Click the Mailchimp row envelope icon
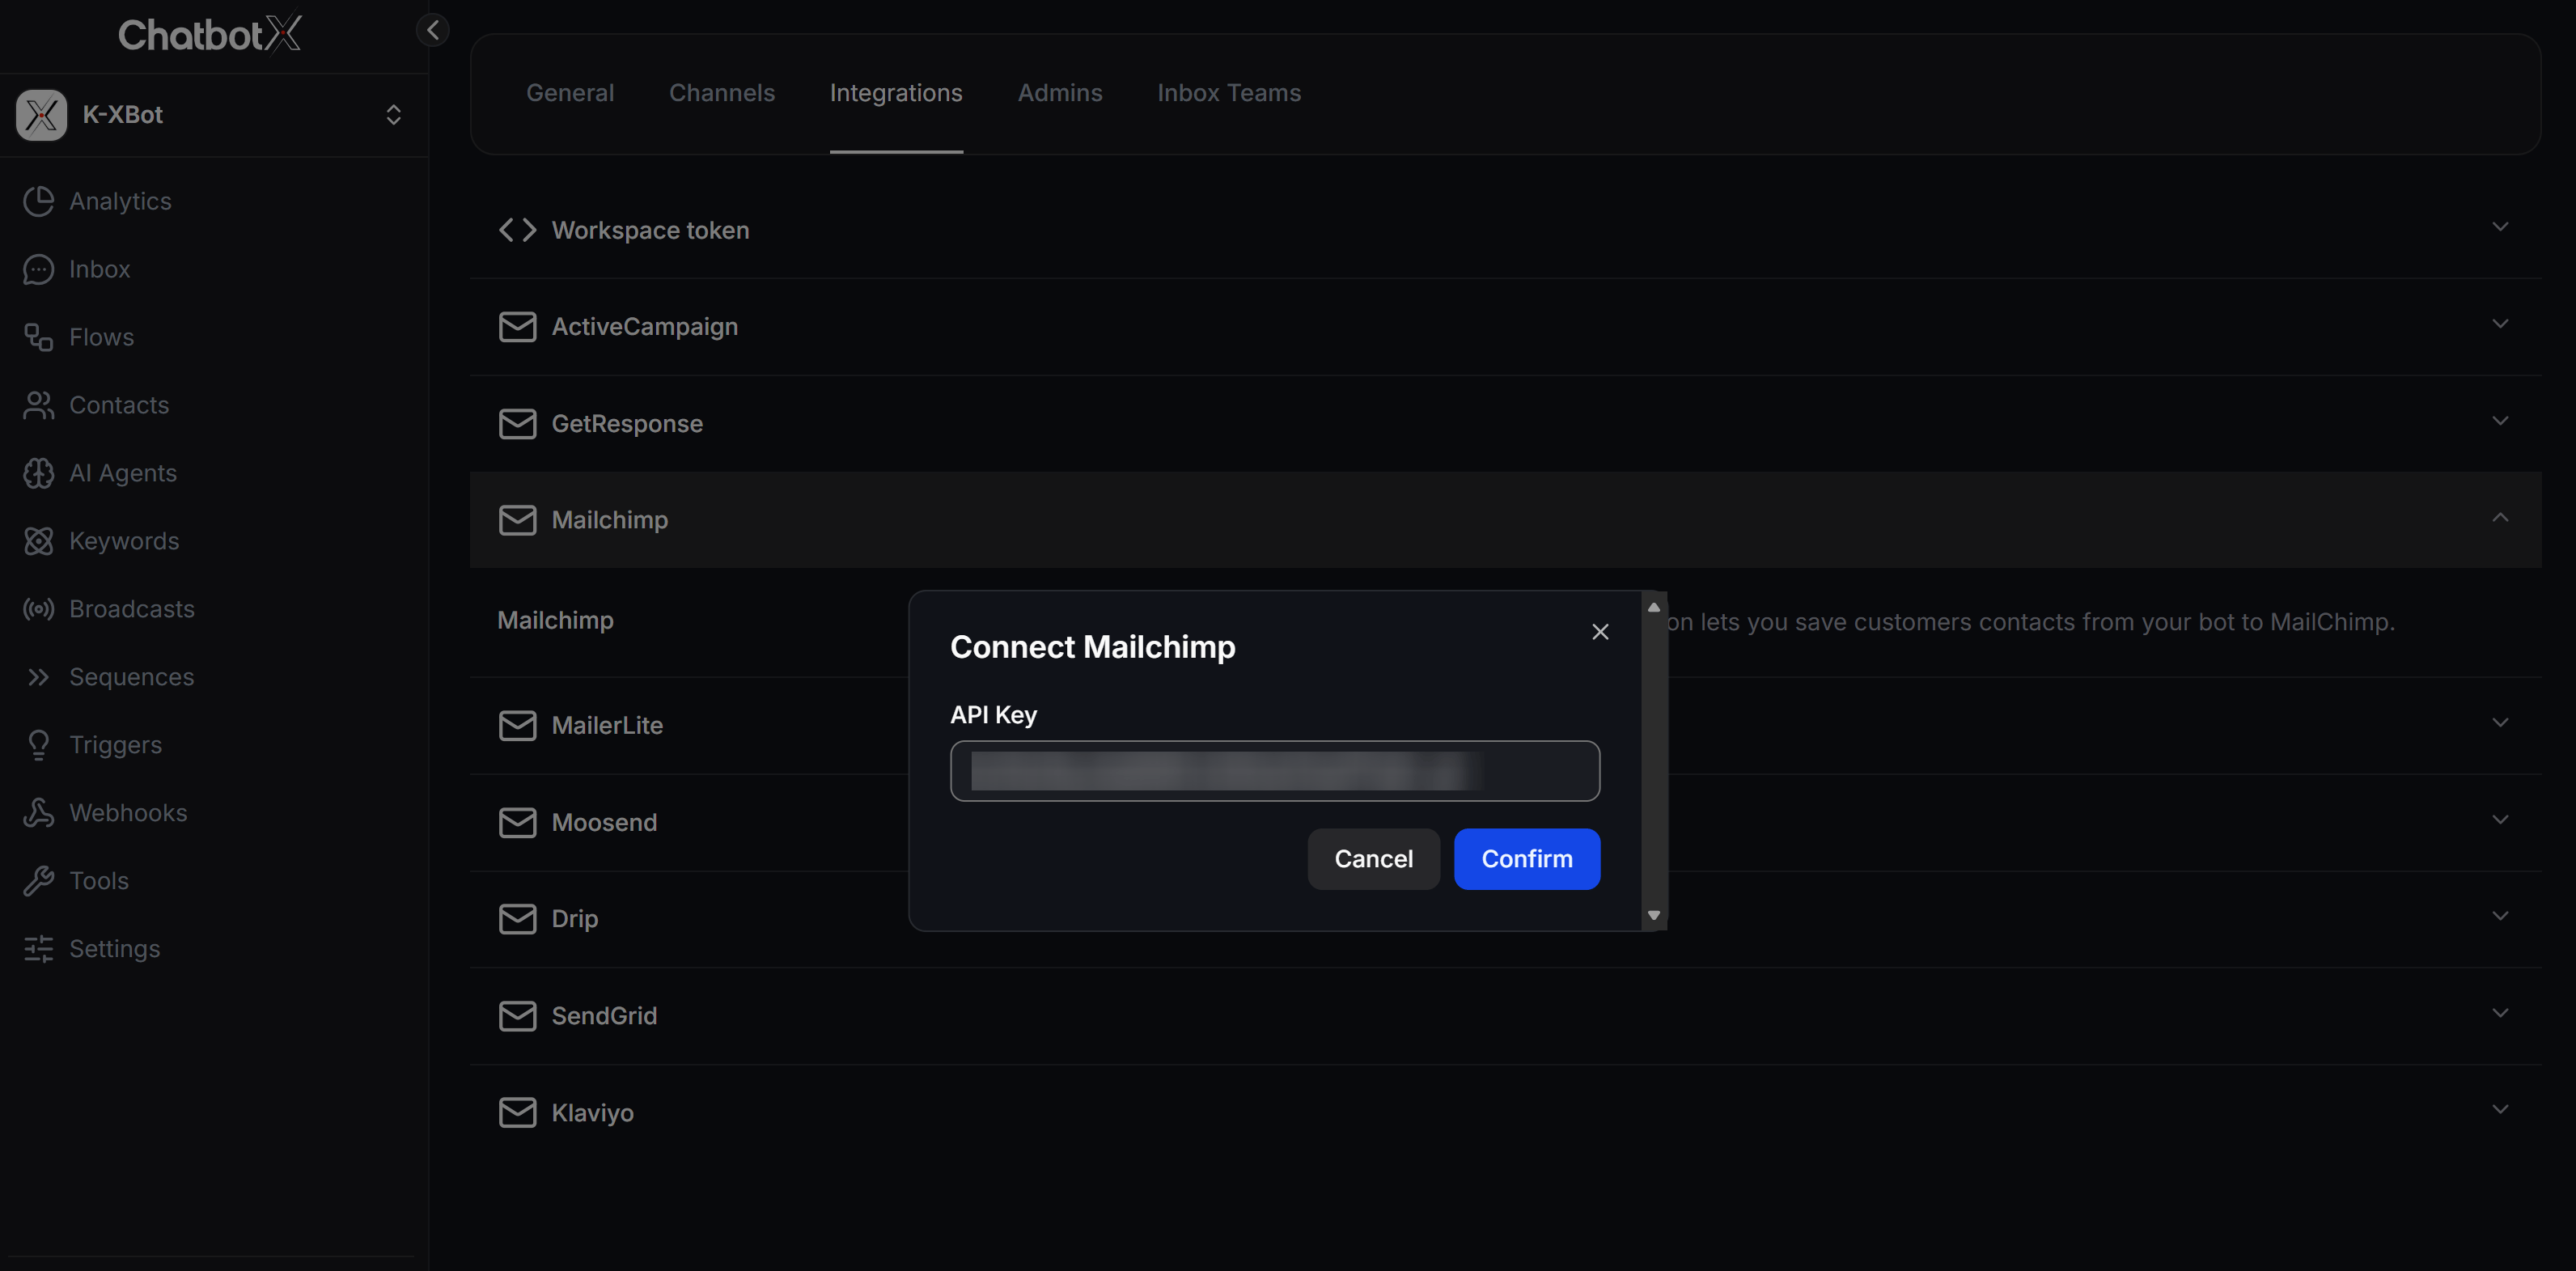 click(518, 520)
